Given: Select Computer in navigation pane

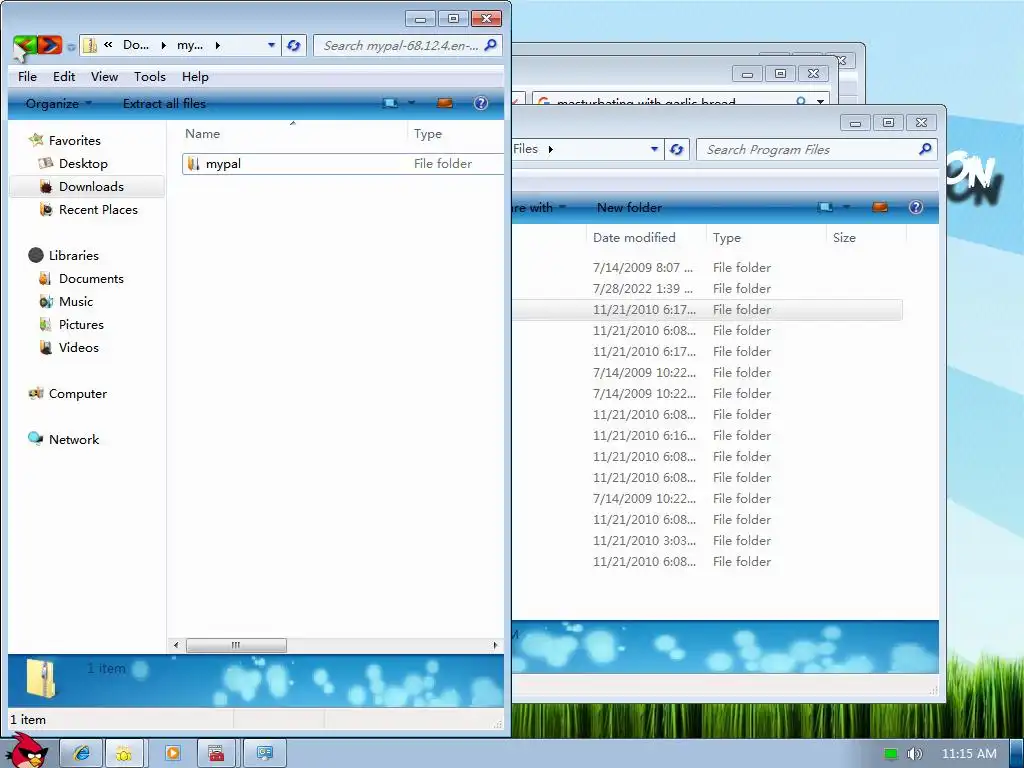Looking at the screenshot, I should pos(78,394).
